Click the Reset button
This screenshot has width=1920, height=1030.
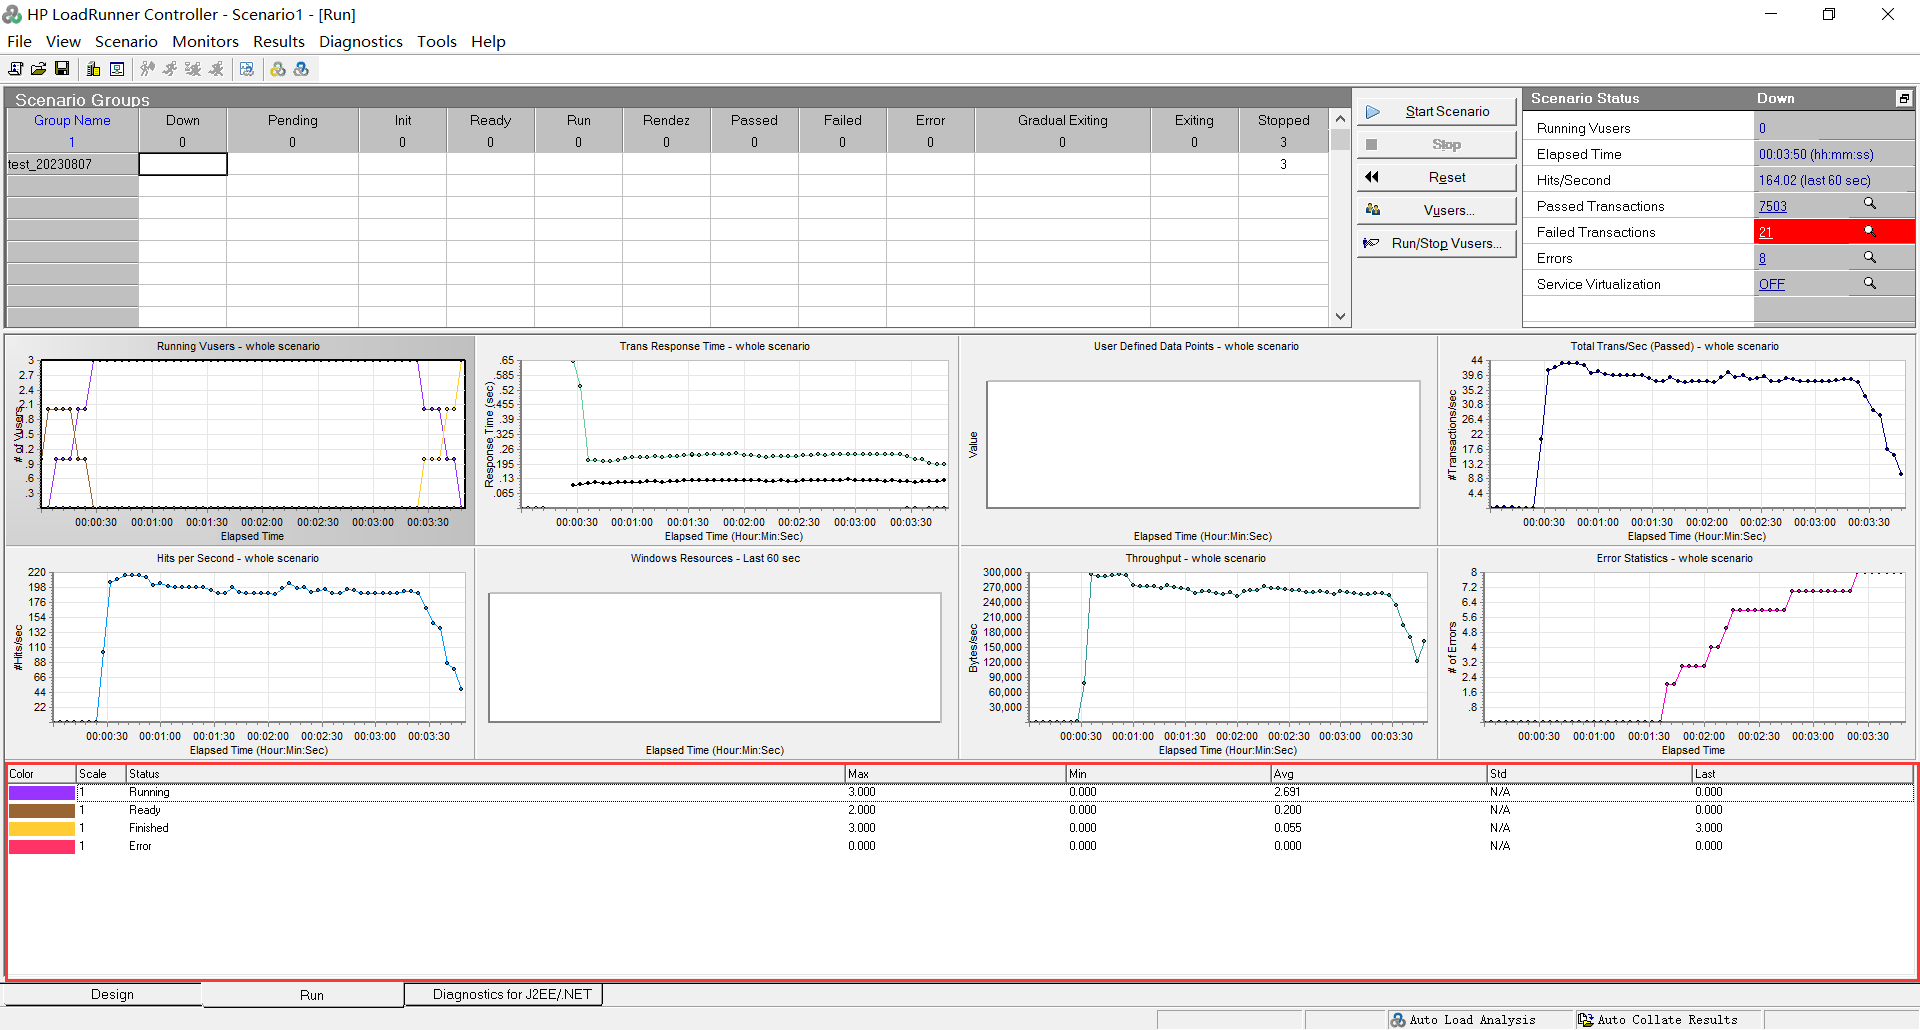1436,177
